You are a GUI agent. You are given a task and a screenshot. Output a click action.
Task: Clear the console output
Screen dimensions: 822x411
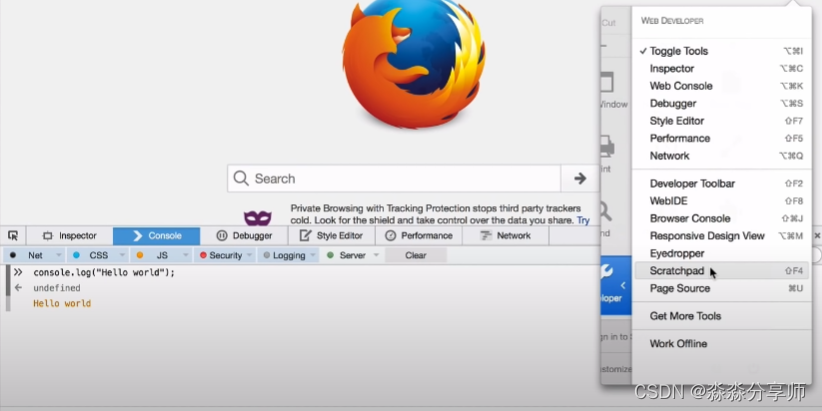(x=416, y=255)
